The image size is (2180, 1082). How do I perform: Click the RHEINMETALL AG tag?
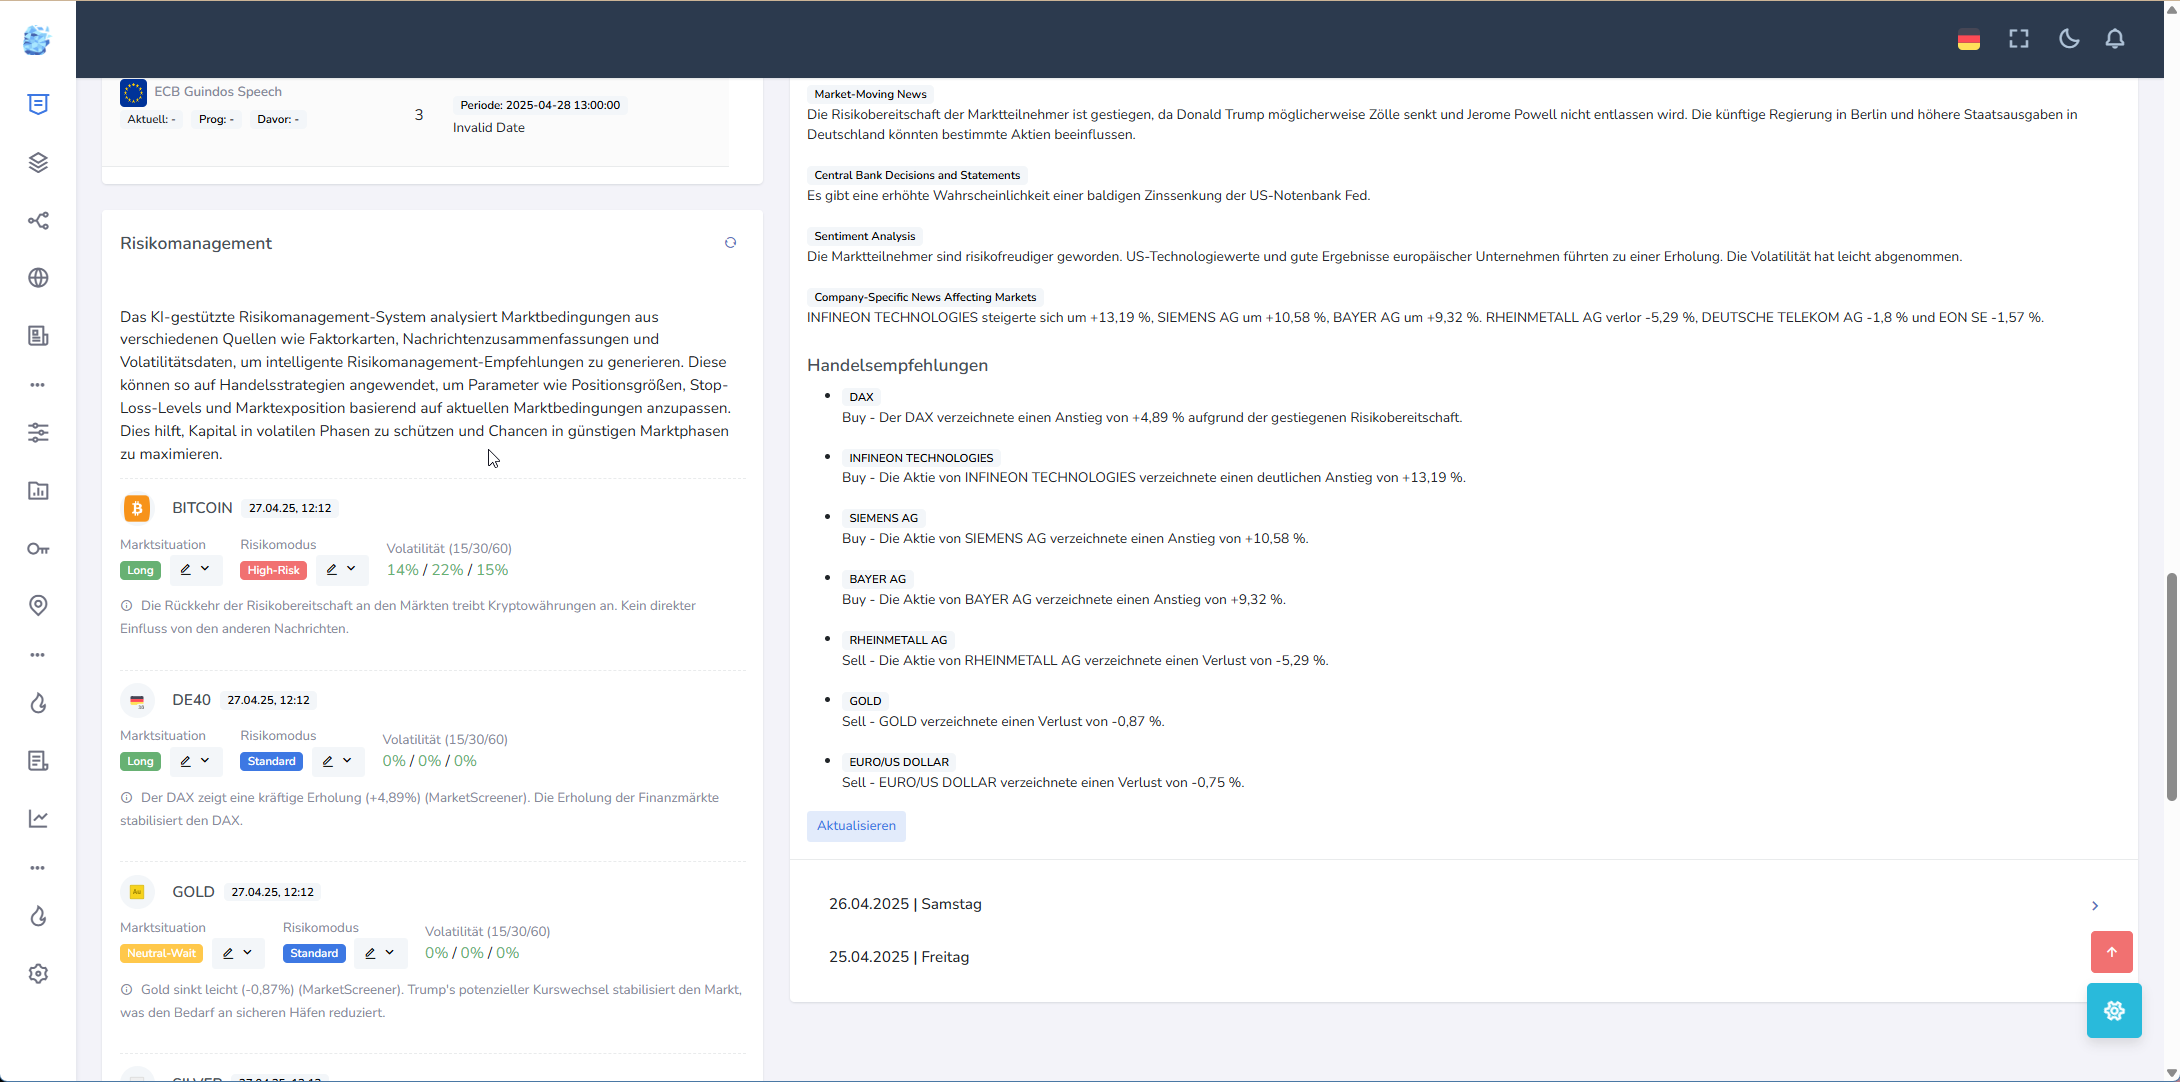pyautogui.click(x=898, y=640)
